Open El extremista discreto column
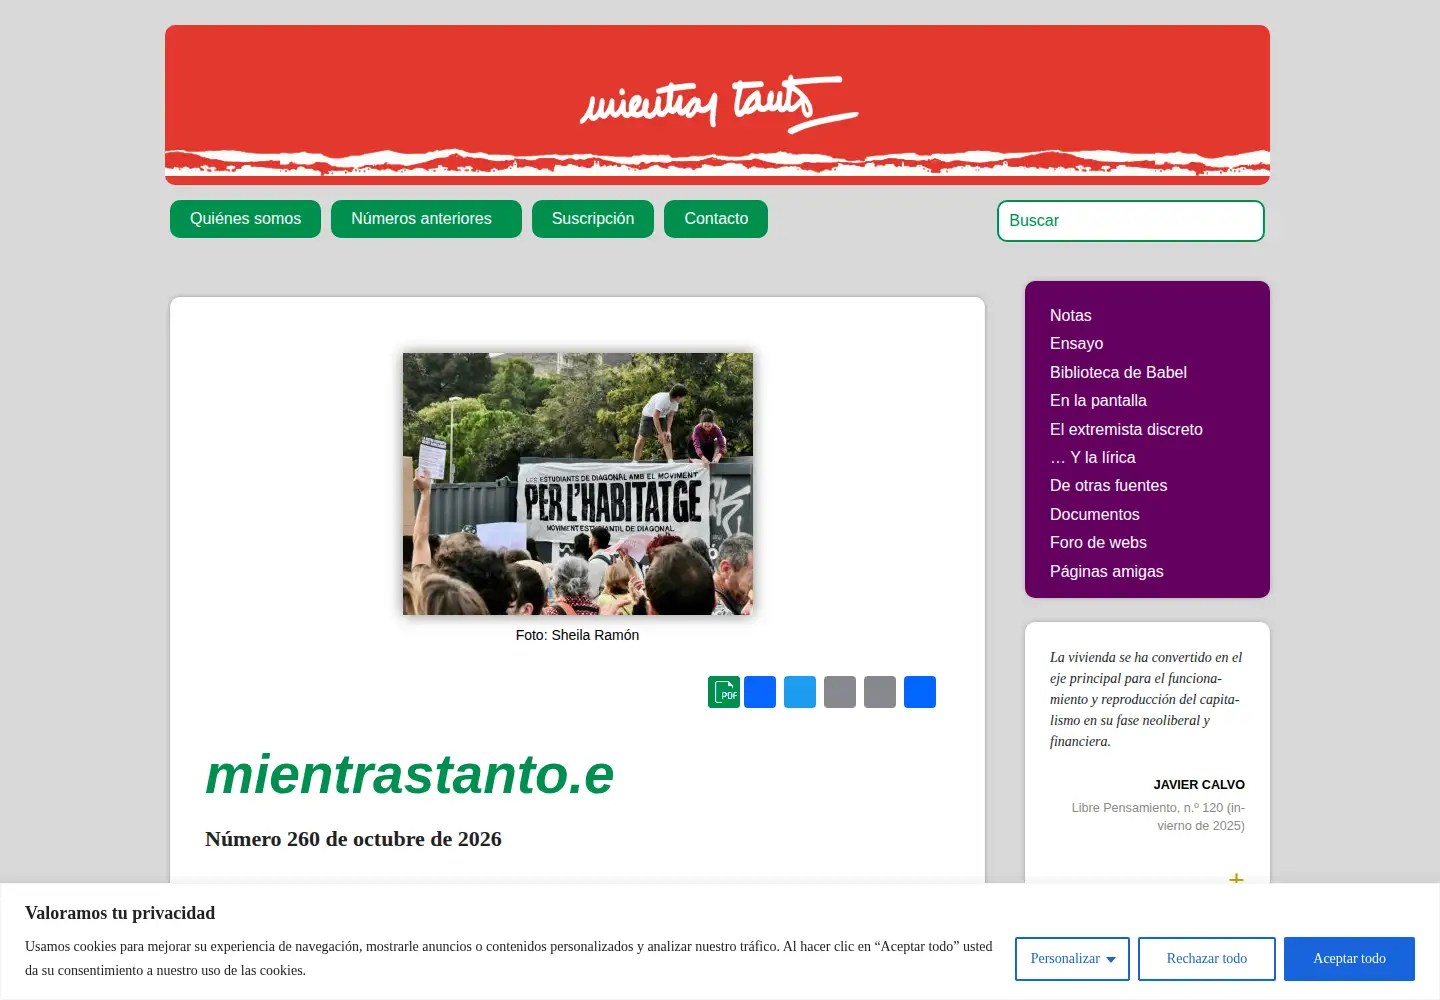1440x1000 pixels. (1126, 429)
